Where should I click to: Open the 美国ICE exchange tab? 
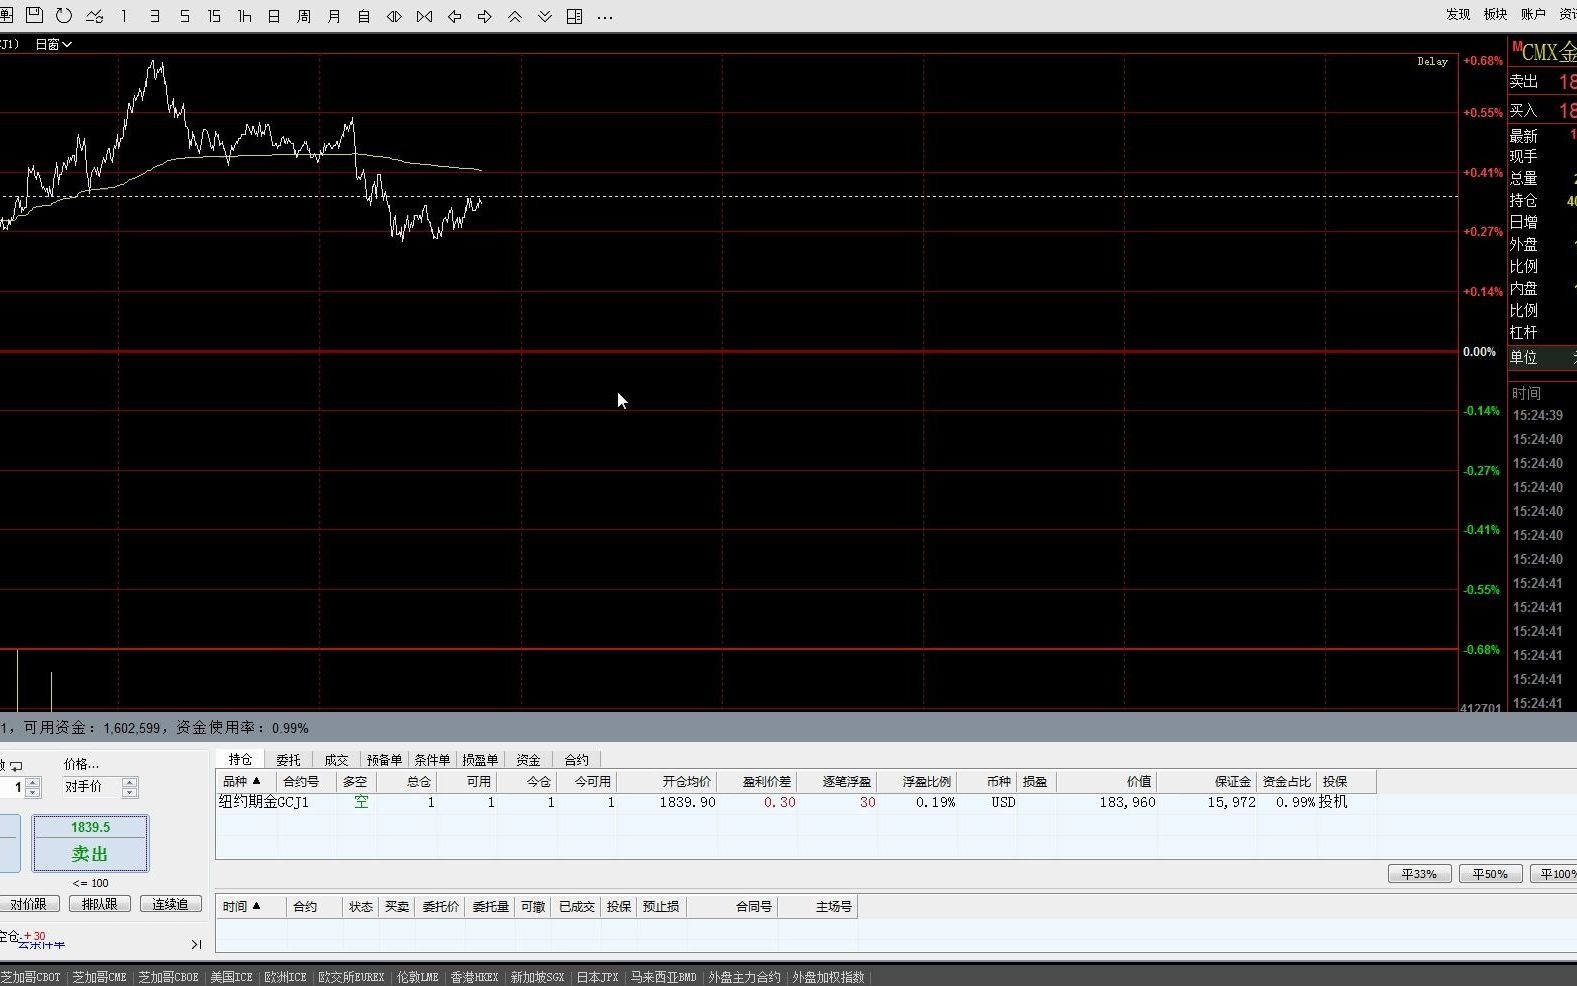pyautogui.click(x=231, y=977)
